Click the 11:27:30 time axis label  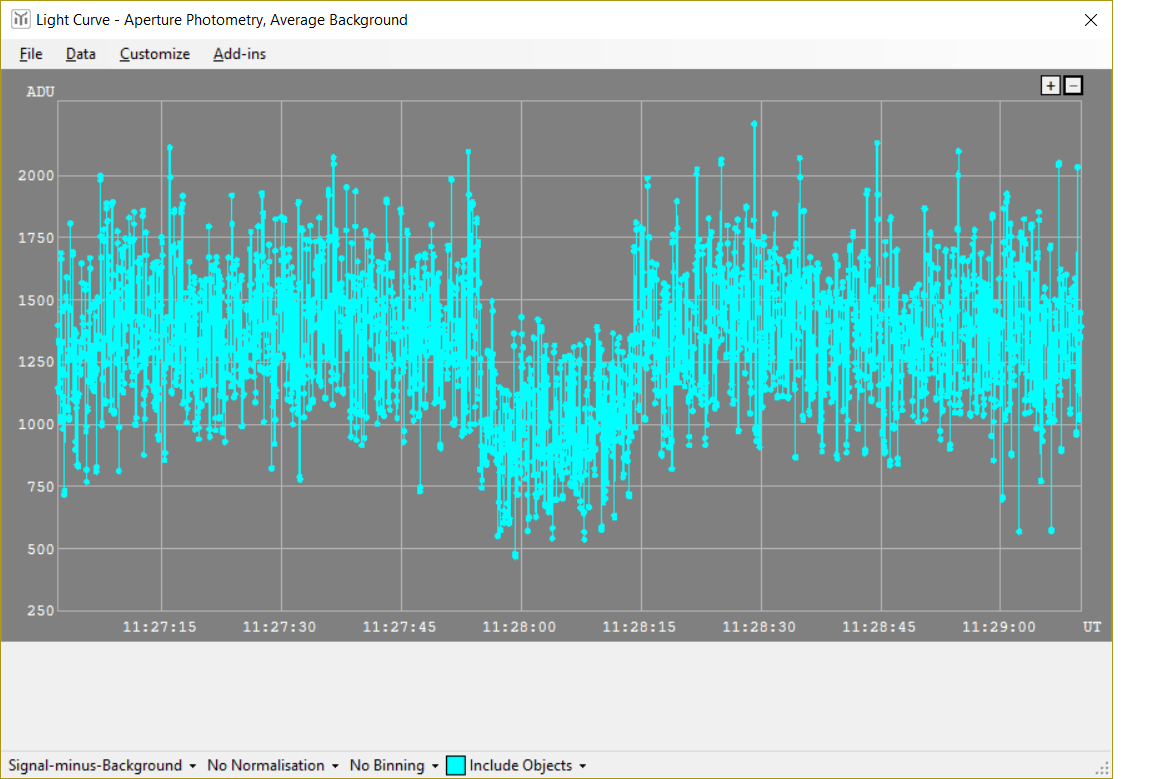279,627
